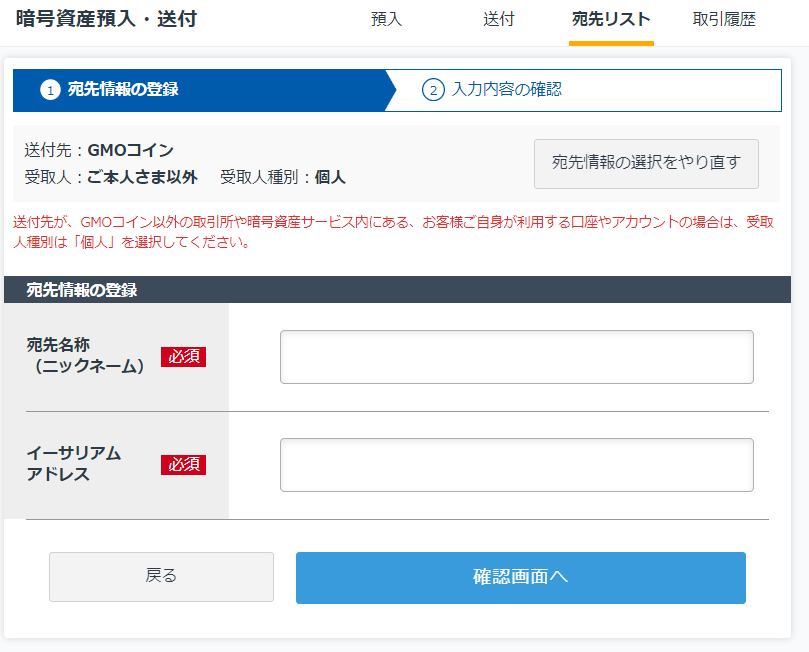Viewport: 809px width, 652px height.
Task: Switch to the 送付 tab
Action: pos(498,19)
